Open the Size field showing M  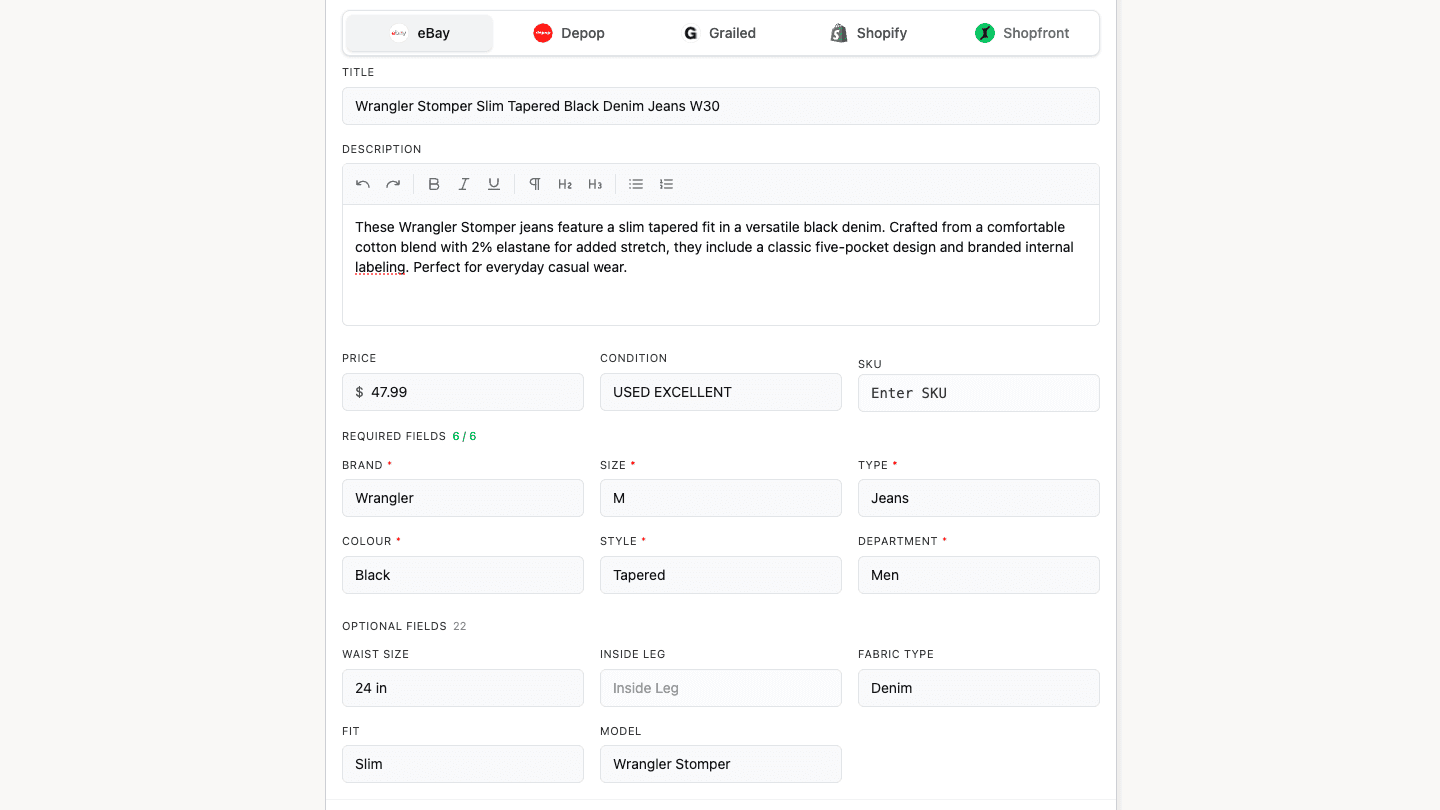(721, 498)
